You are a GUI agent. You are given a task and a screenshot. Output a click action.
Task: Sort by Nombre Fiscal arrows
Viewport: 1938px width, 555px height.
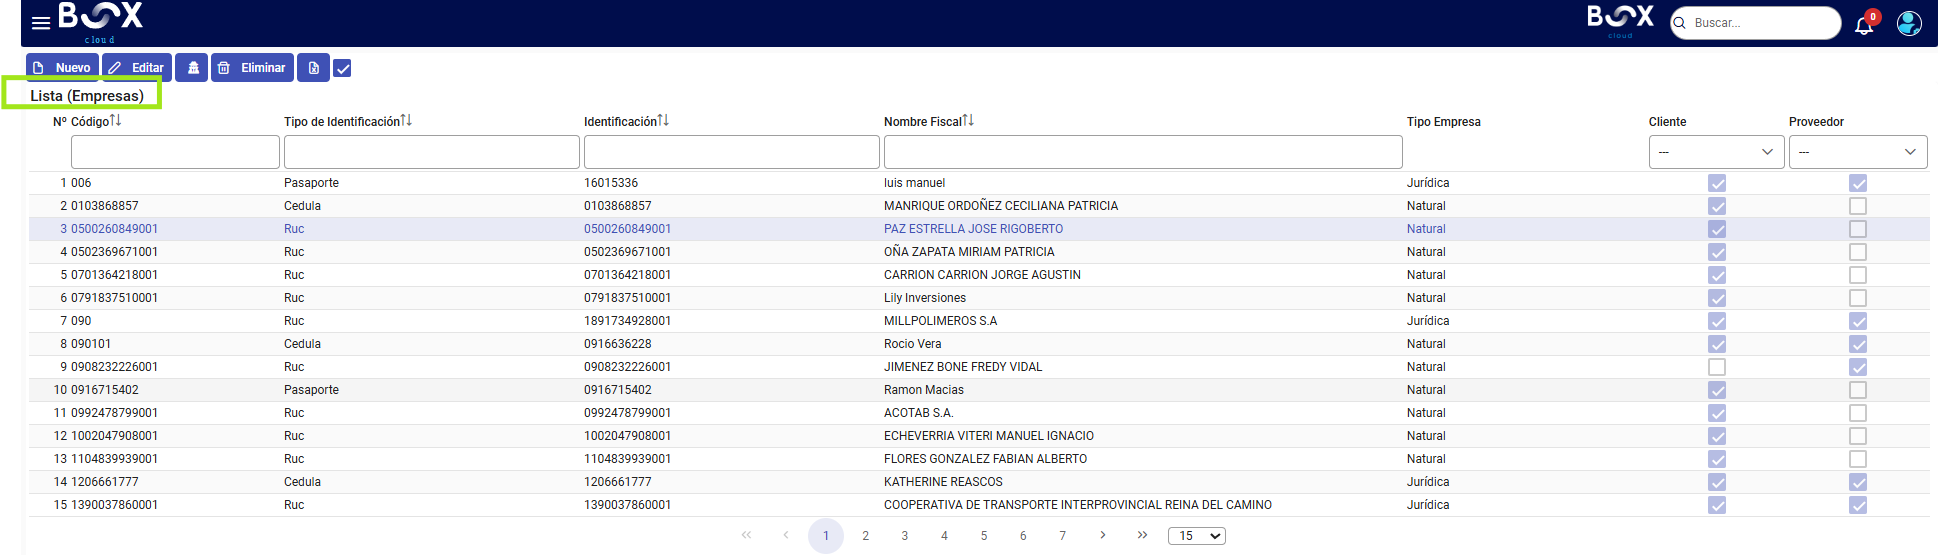coord(968,121)
